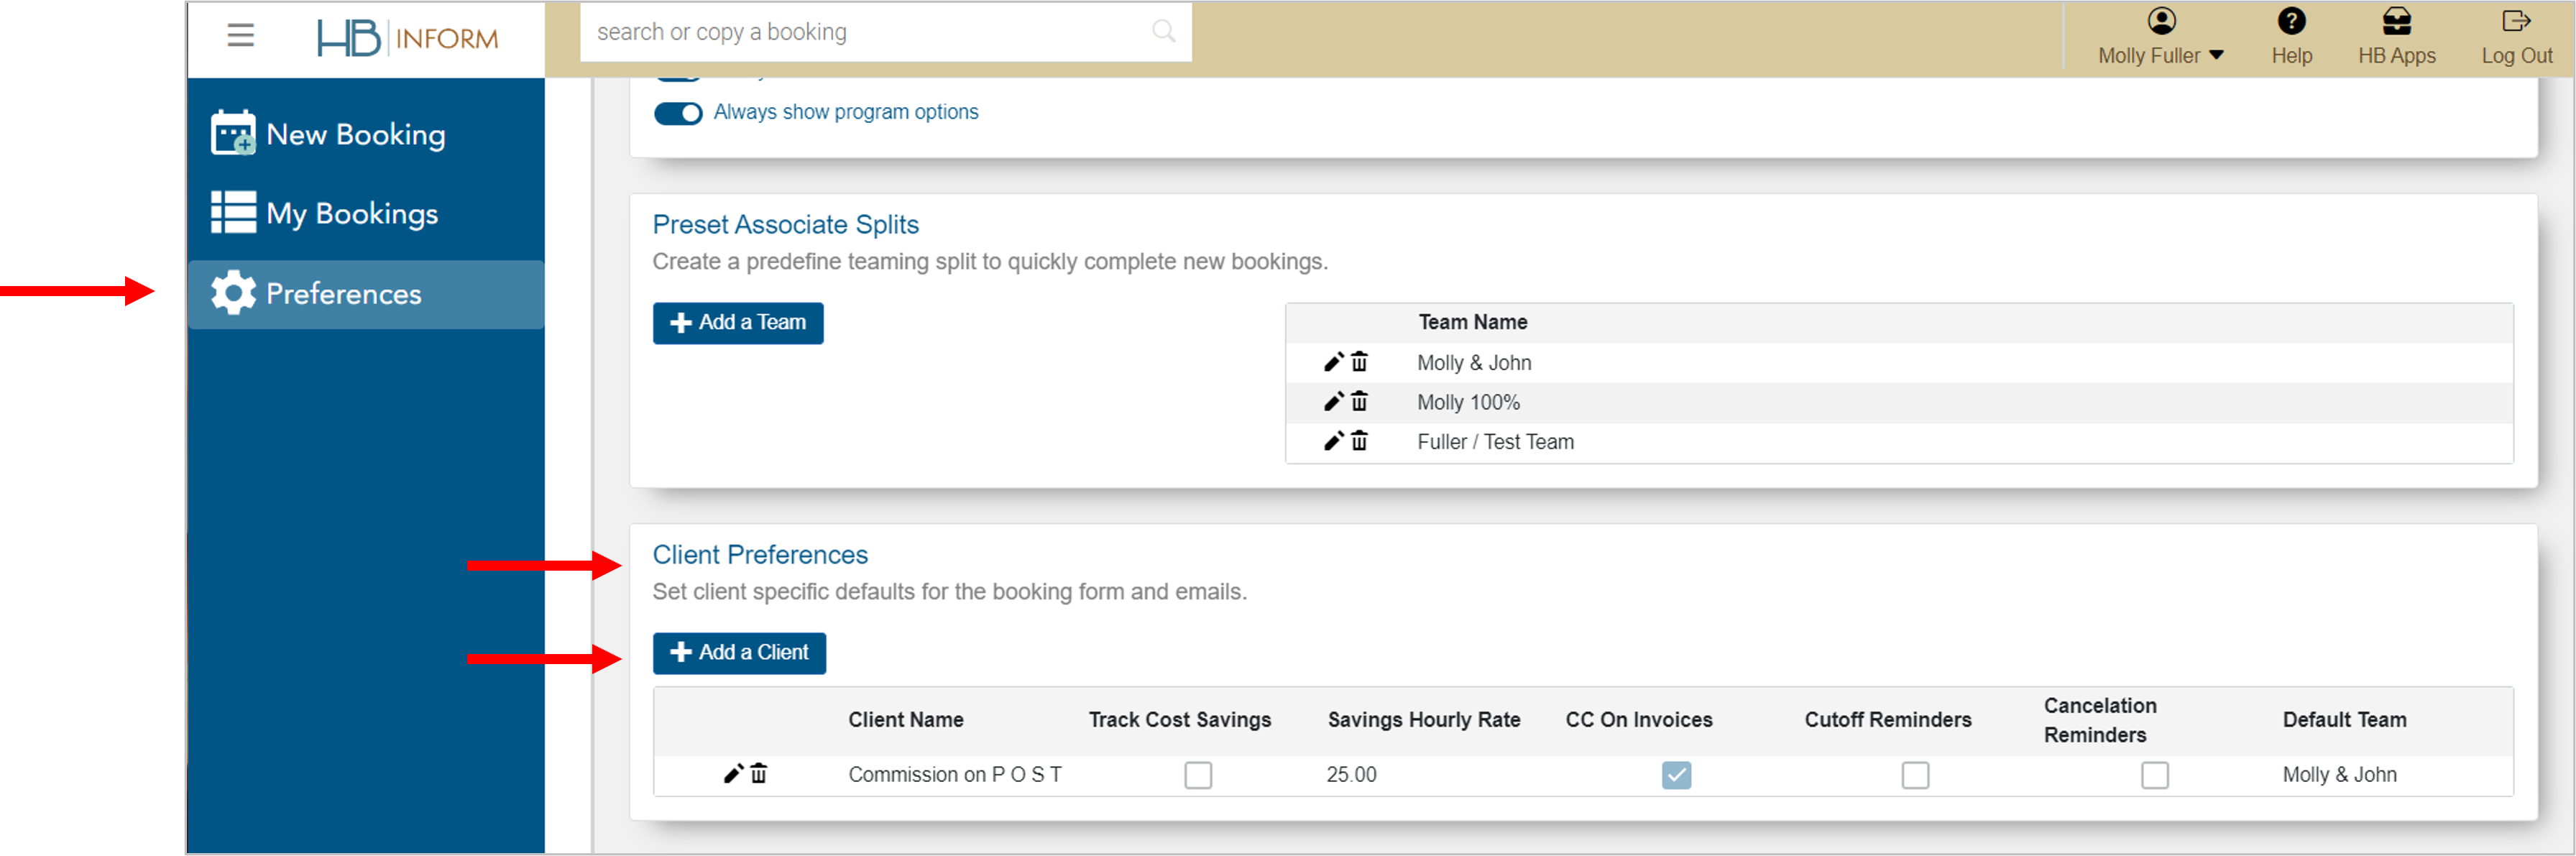
Task: Delete the Molly 100% team
Action: [x=1360, y=402]
